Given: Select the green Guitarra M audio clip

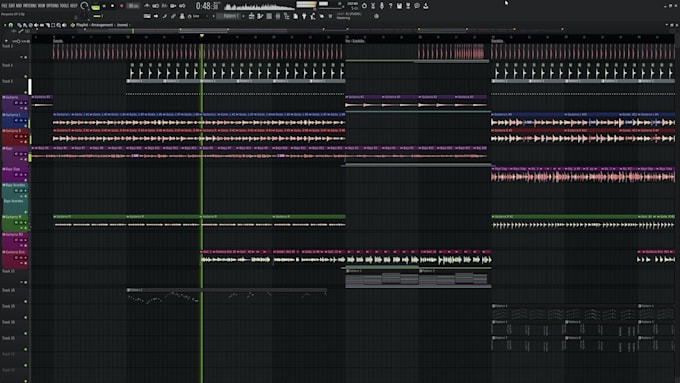Looking at the screenshot, I should click(x=90, y=221).
